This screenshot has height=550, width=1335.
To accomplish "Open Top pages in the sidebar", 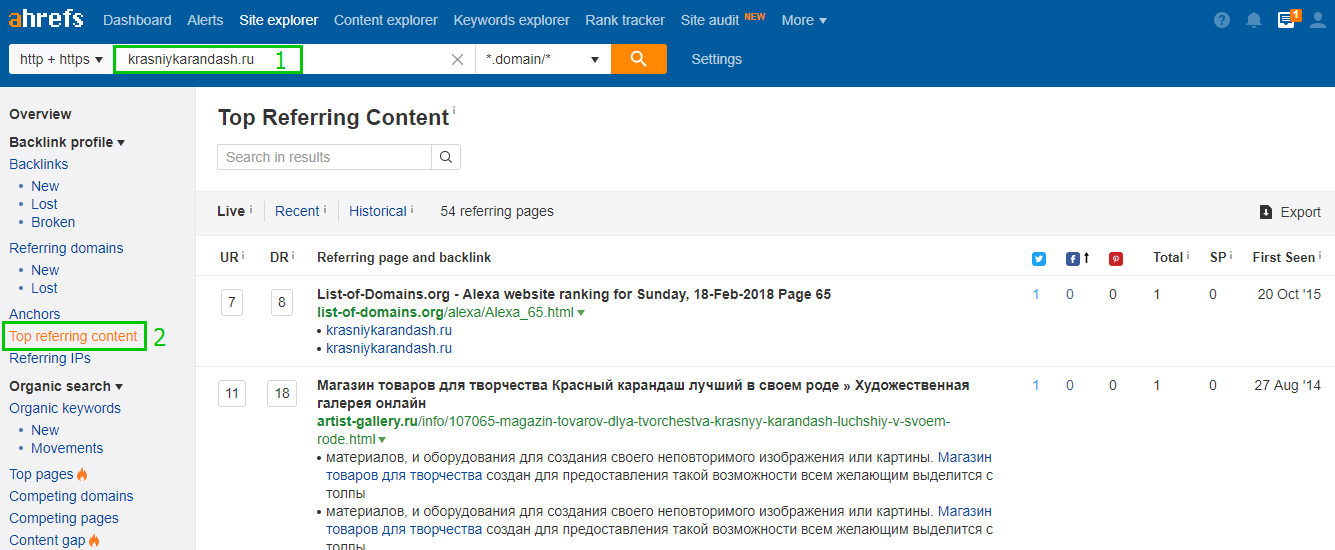I will pyautogui.click(x=42, y=474).
